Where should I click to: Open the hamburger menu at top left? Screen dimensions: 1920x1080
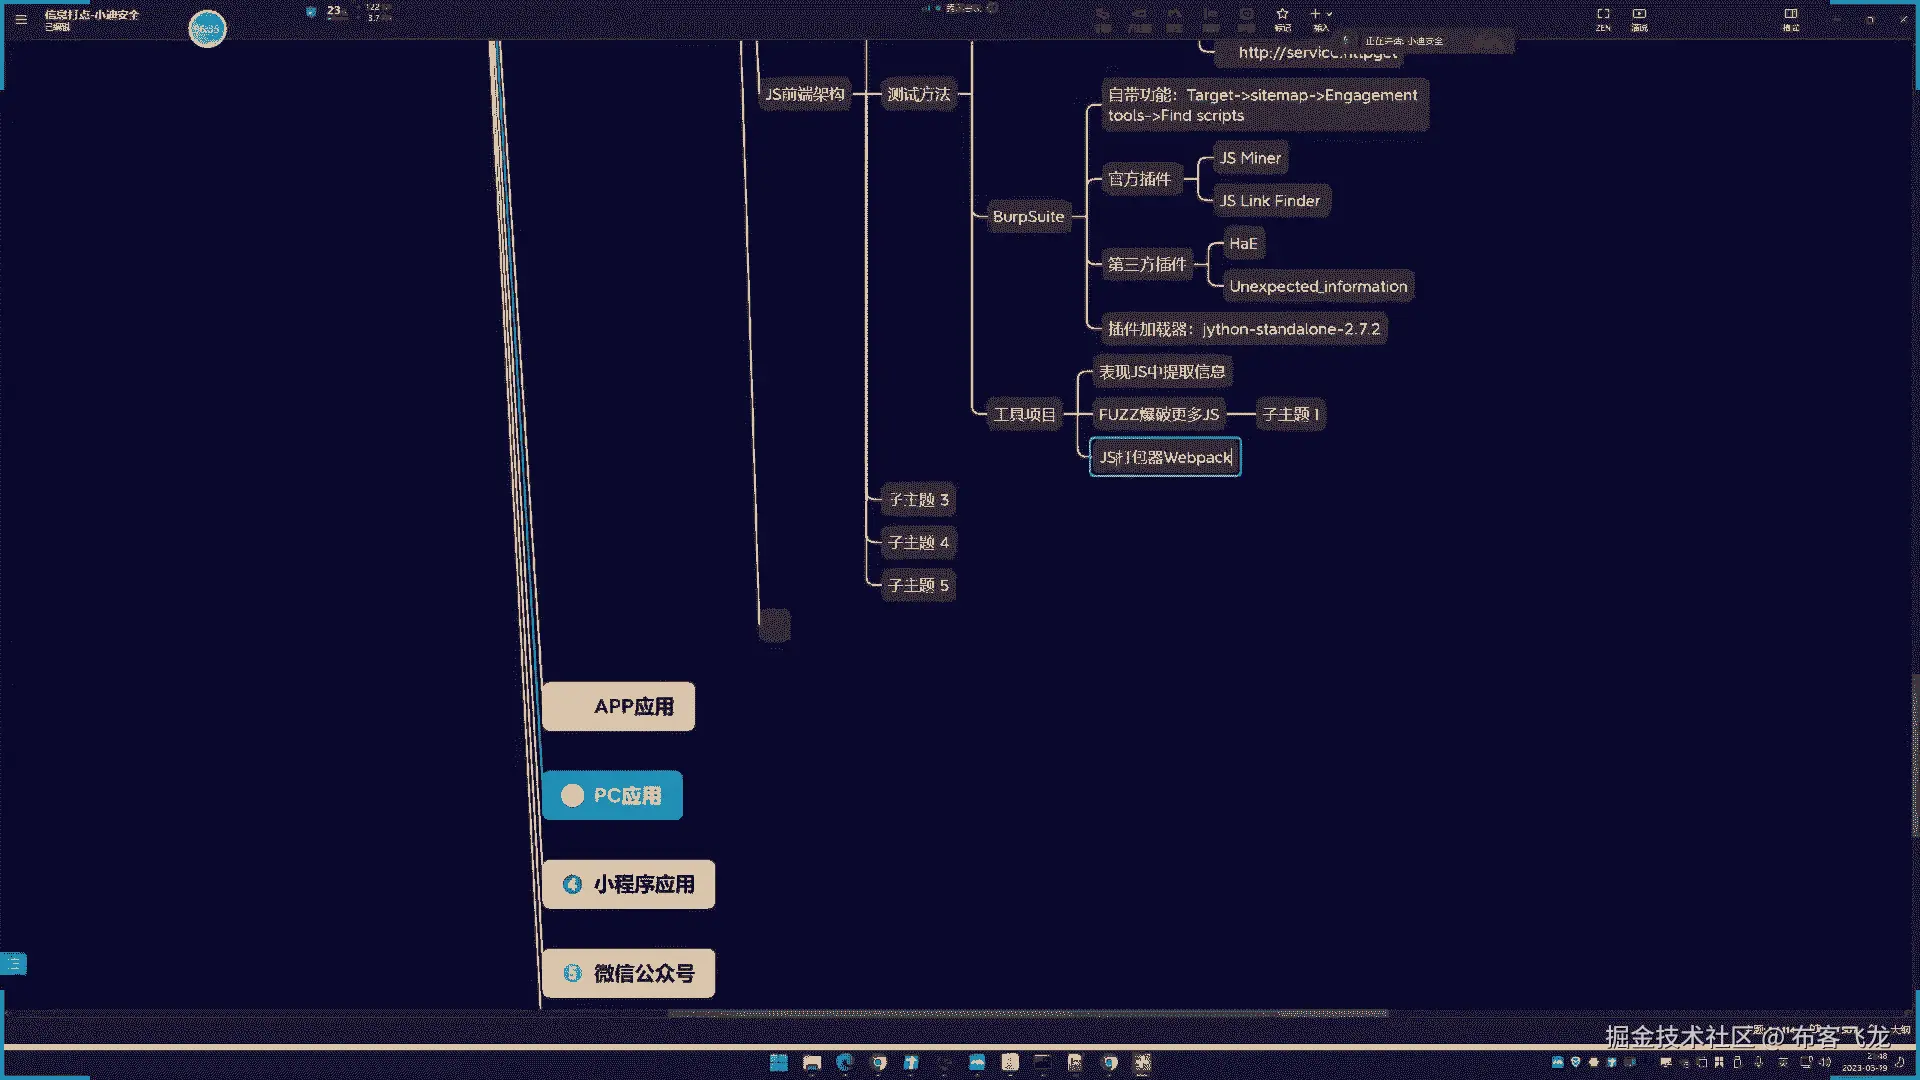pos(21,19)
